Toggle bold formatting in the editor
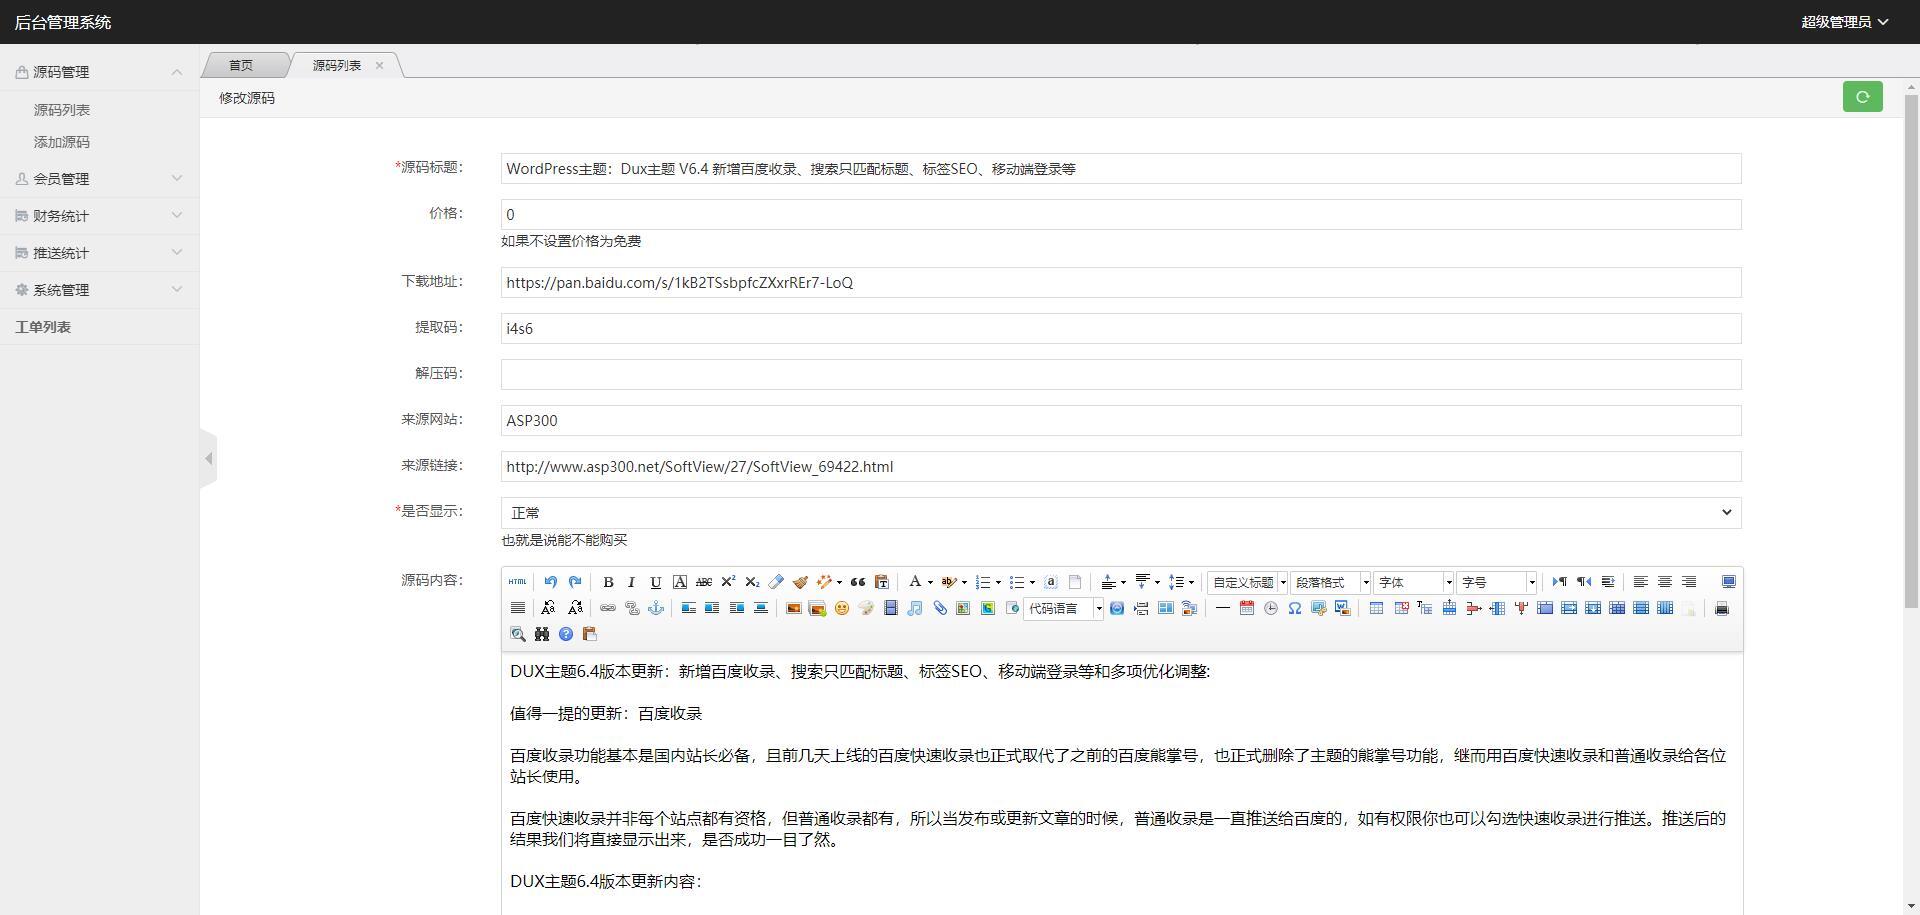1920x915 pixels. pyautogui.click(x=607, y=582)
